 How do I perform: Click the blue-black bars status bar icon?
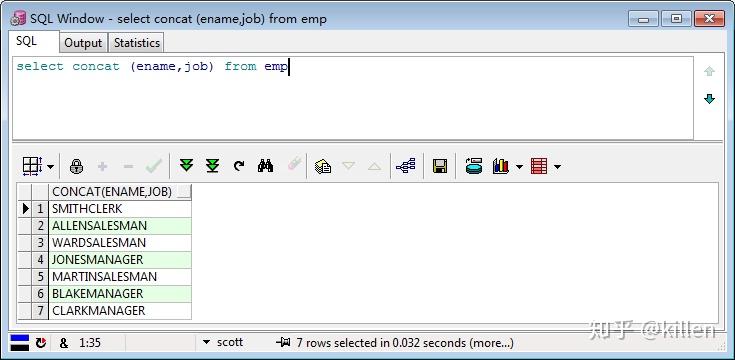coord(20,343)
